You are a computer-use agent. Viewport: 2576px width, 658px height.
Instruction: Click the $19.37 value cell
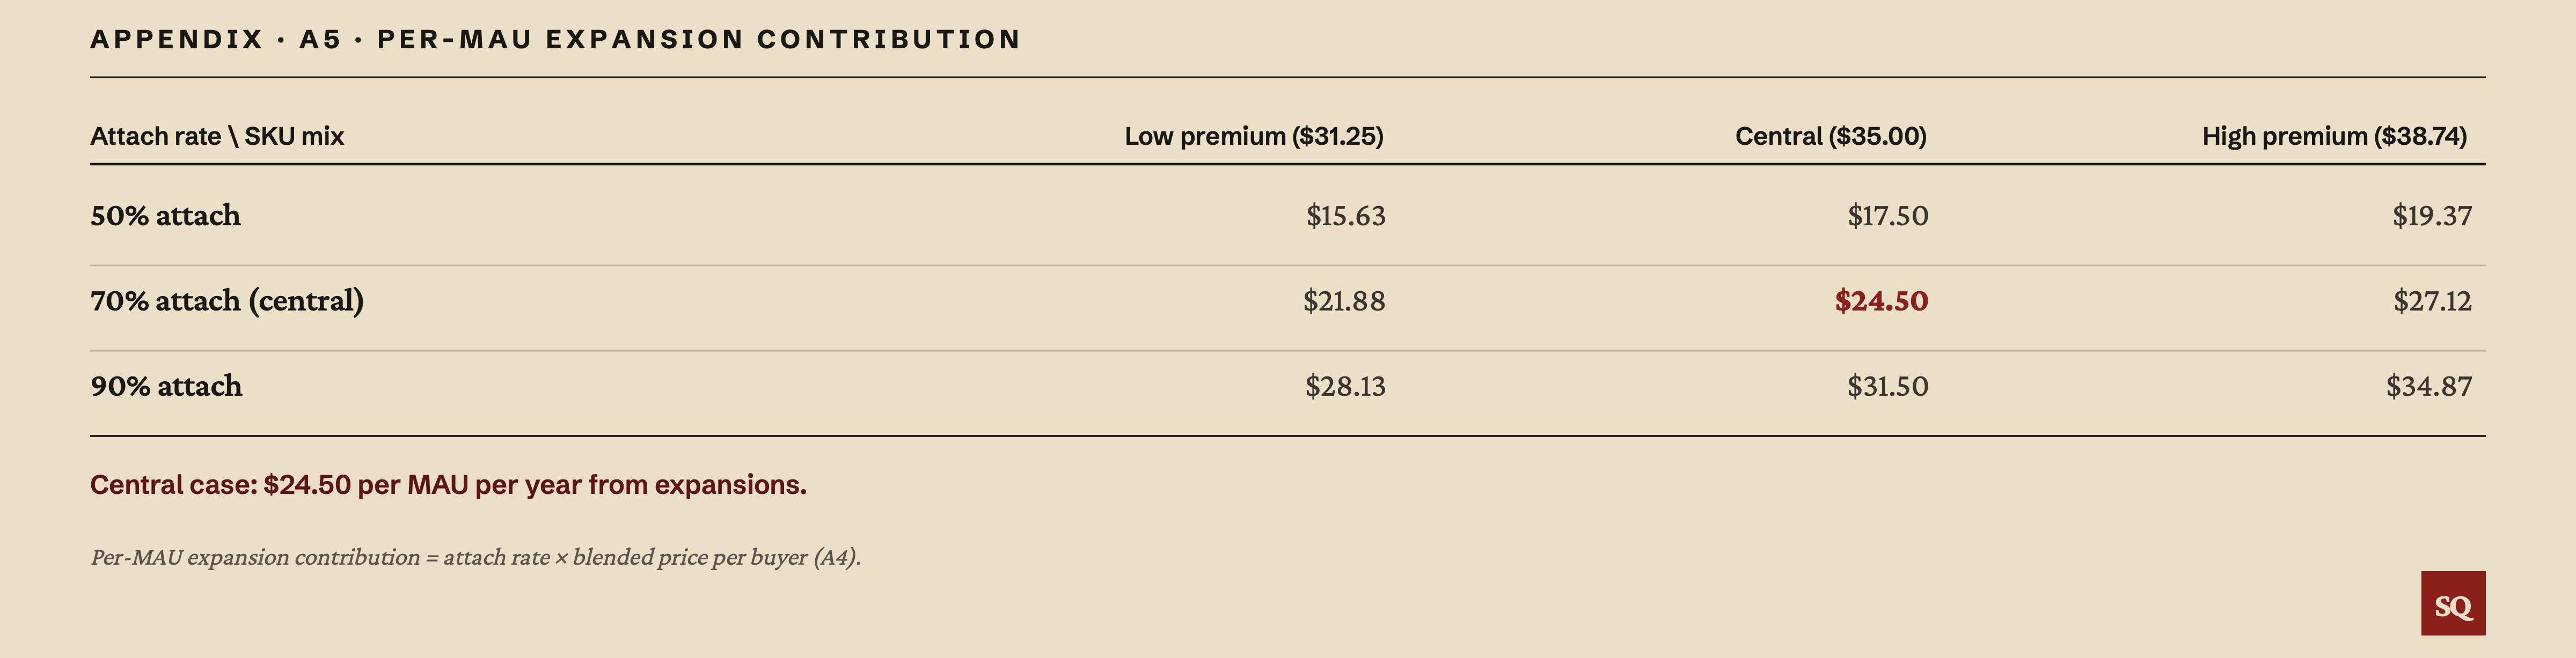point(2432,216)
